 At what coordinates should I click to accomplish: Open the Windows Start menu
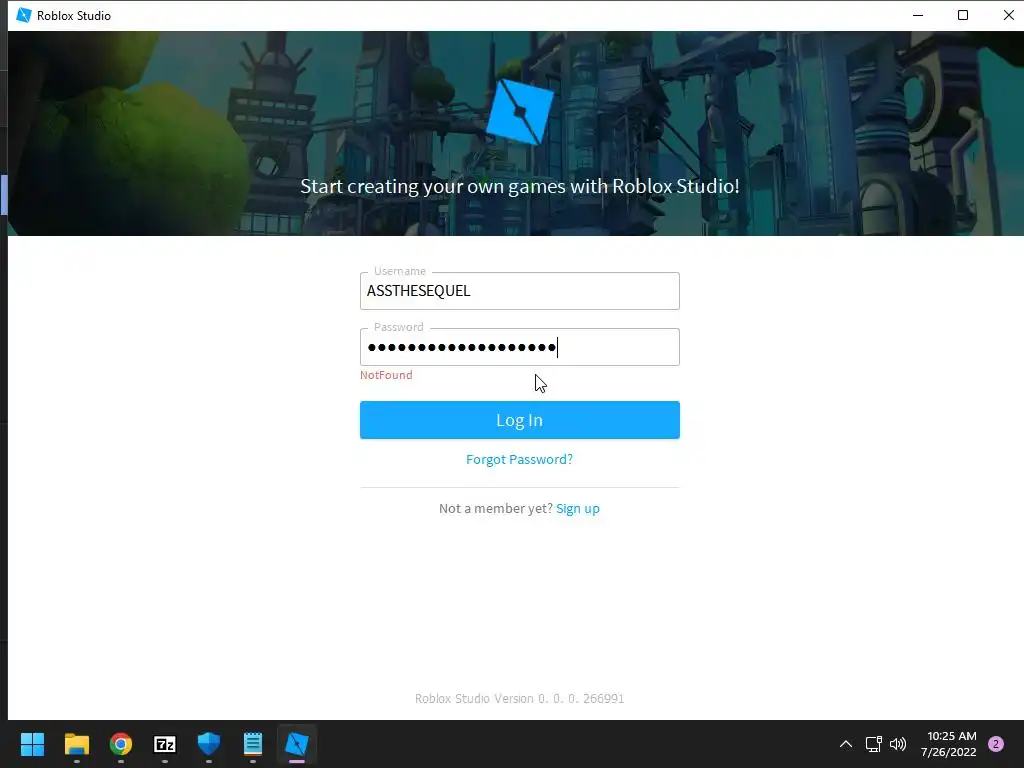(x=32, y=744)
